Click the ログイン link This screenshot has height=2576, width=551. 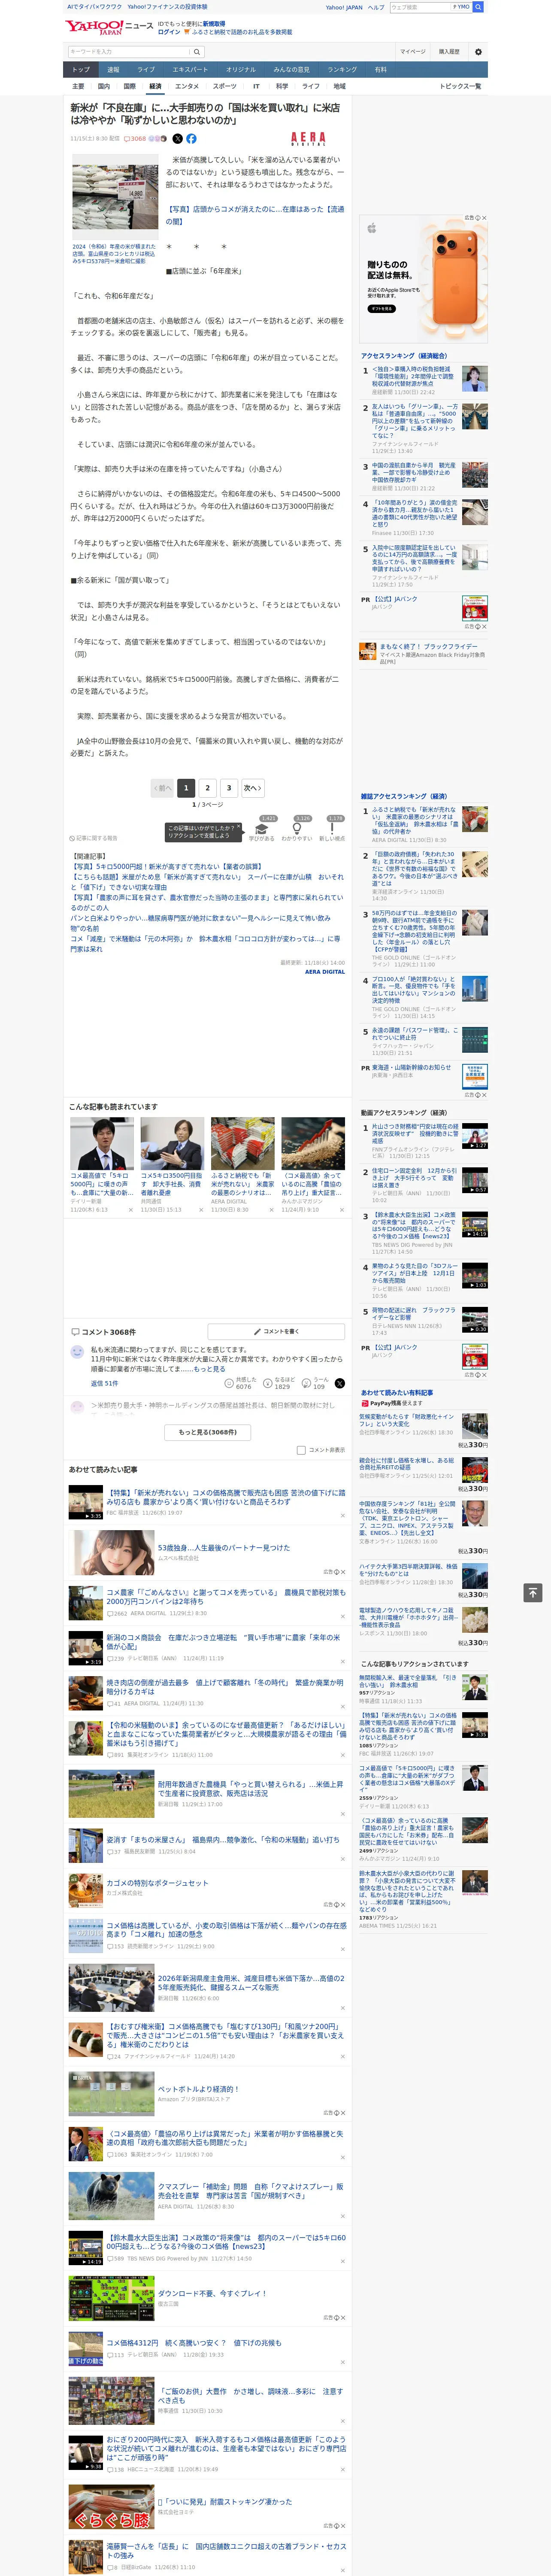[169, 32]
